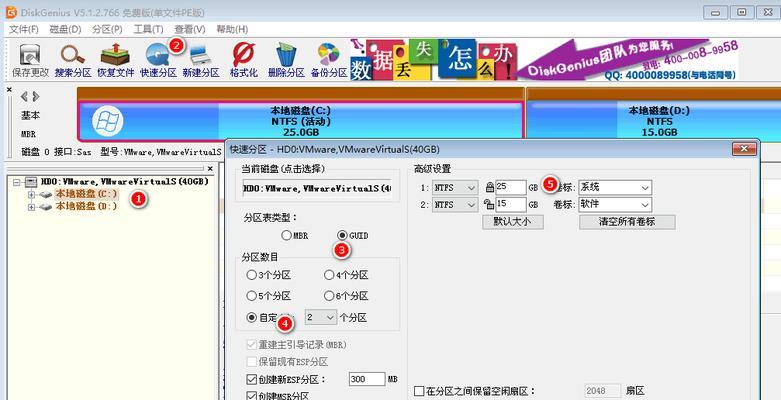The image size is (781, 400).
Task: Click Delete Partition (删除分区) icon
Action: click(x=286, y=60)
